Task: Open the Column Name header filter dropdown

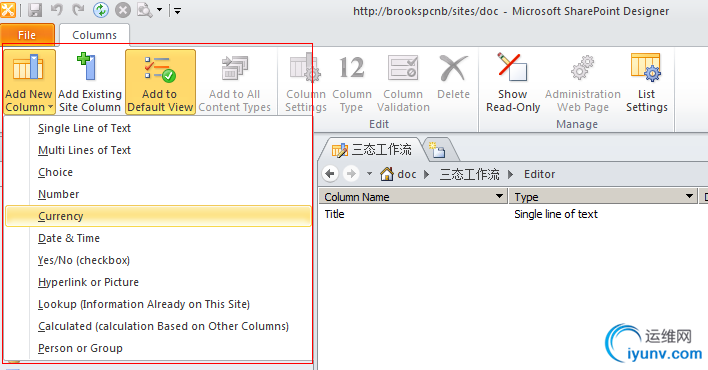Action: pos(499,196)
